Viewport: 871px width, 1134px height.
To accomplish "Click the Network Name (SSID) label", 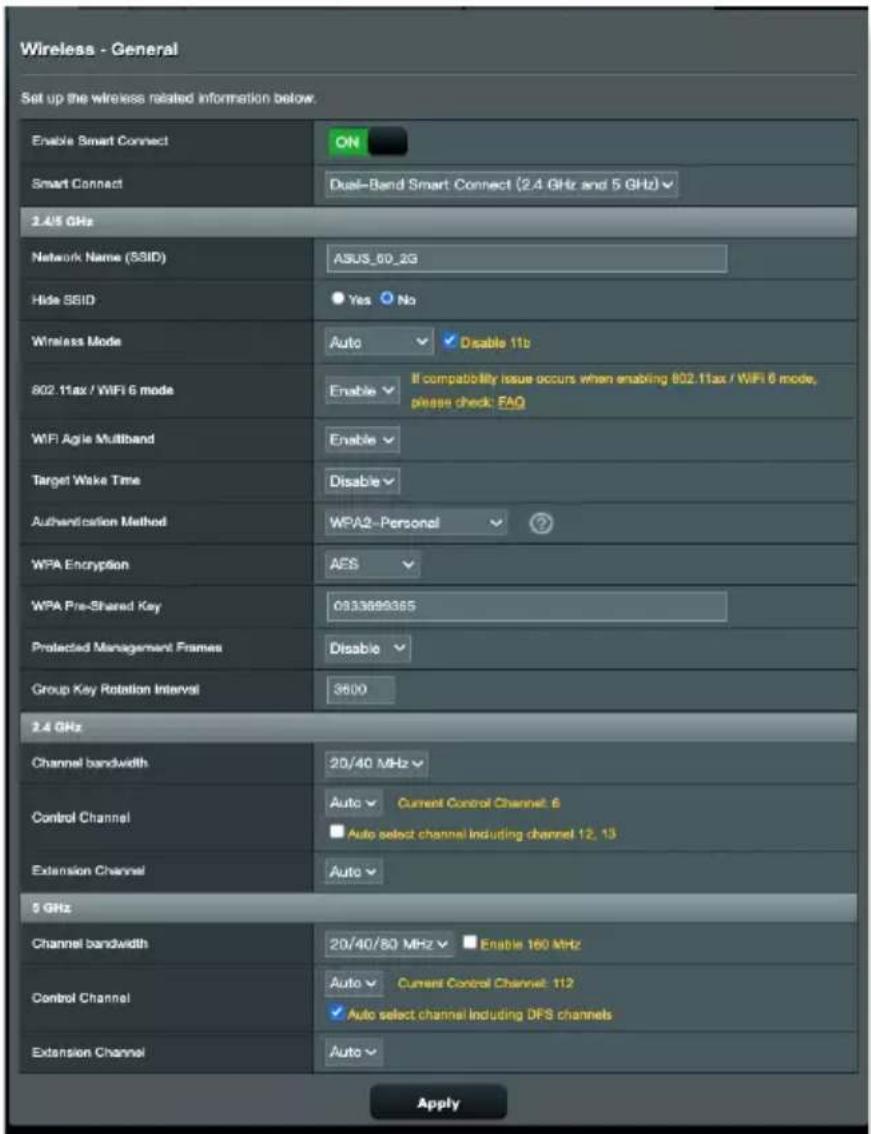I will tap(98, 257).
